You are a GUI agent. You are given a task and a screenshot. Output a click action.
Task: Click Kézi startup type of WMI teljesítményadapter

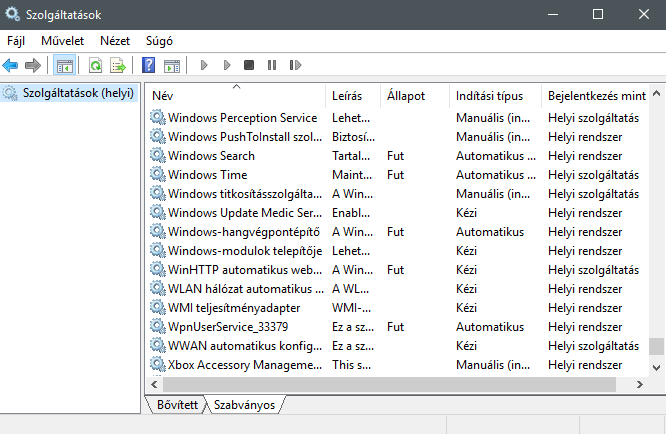click(x=466, y=308)
